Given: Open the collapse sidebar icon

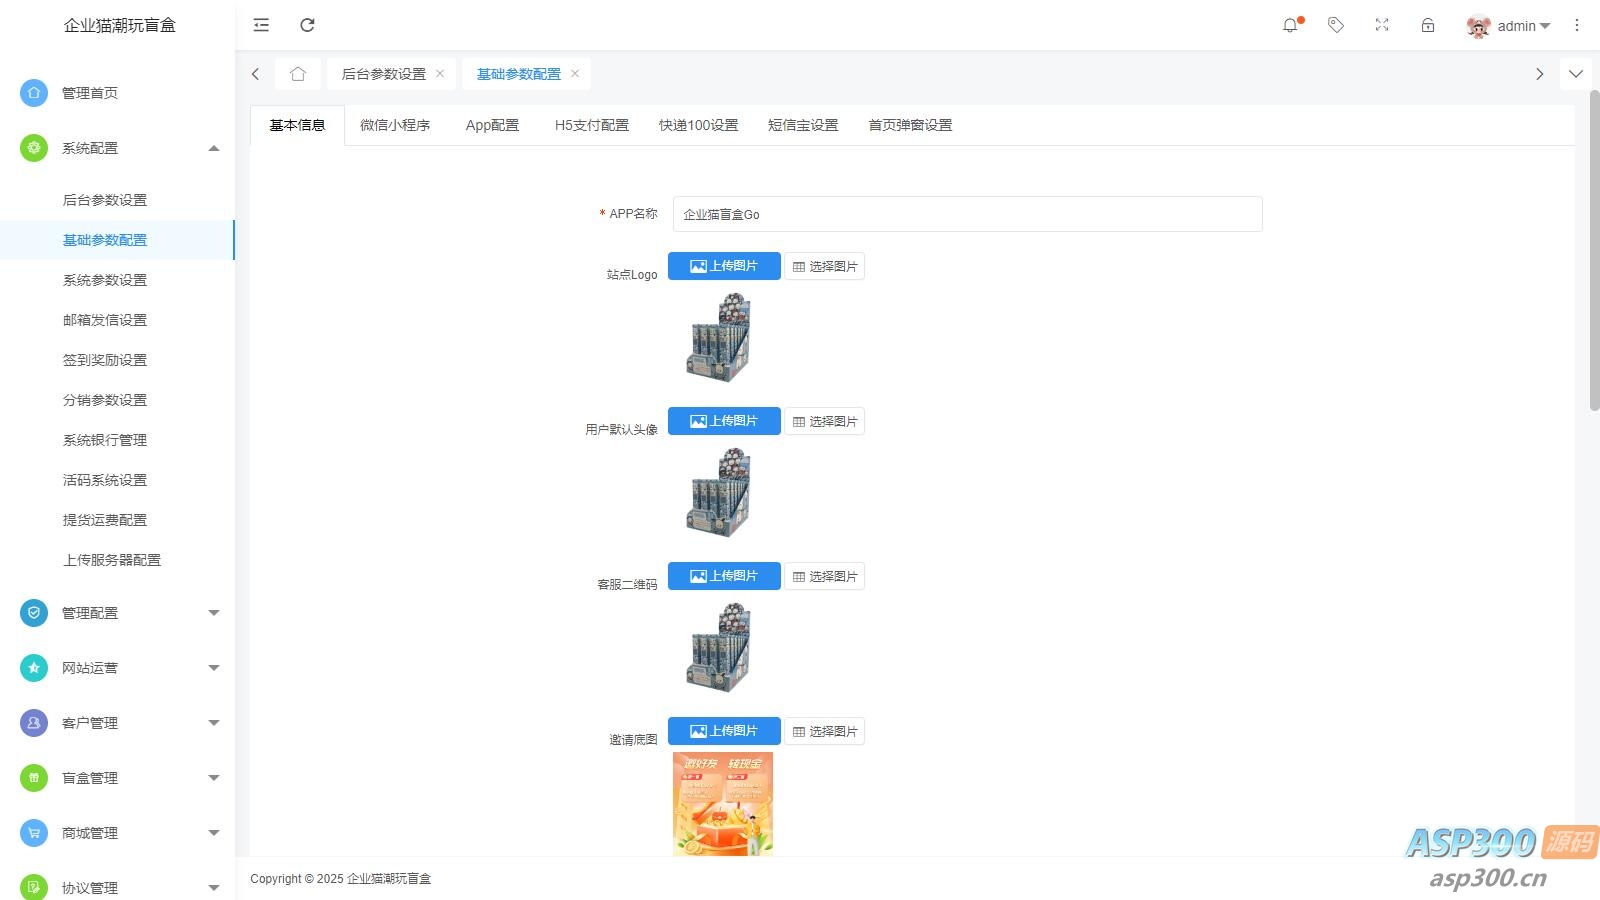Looking at the screenshot, I should 261,25.
